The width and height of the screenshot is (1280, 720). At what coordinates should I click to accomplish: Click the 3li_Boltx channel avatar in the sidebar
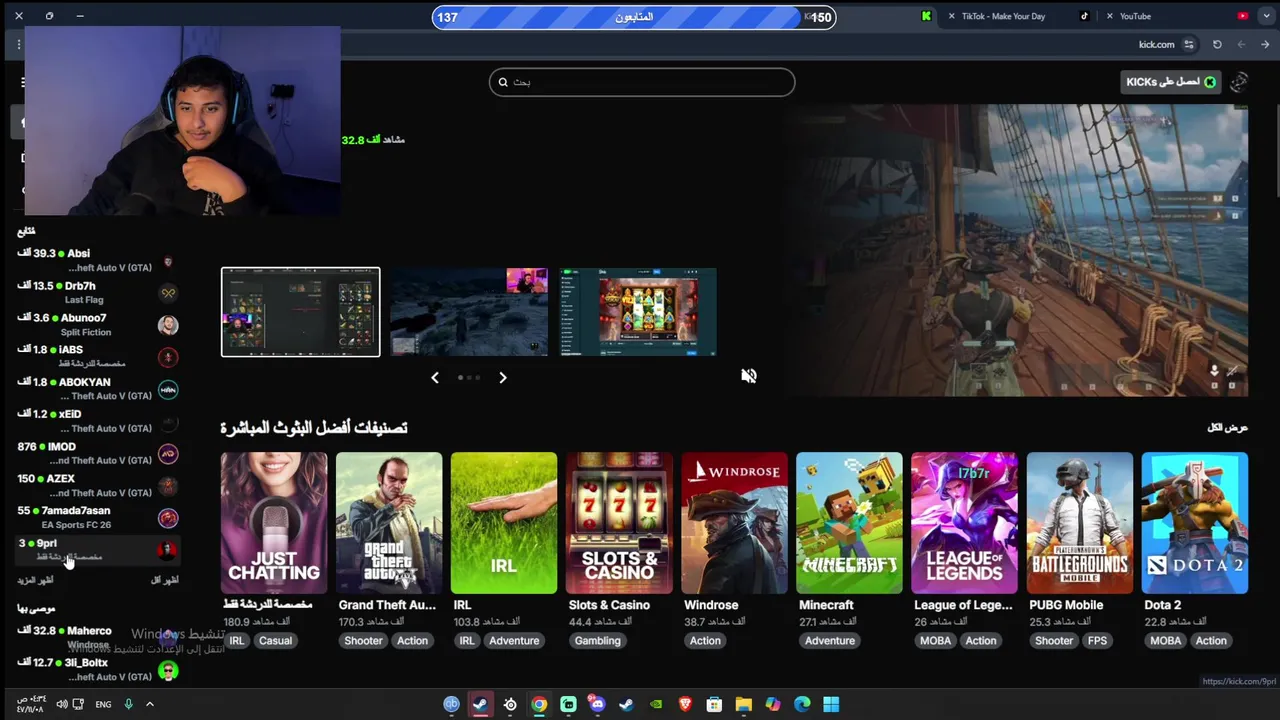coord(168,671)
